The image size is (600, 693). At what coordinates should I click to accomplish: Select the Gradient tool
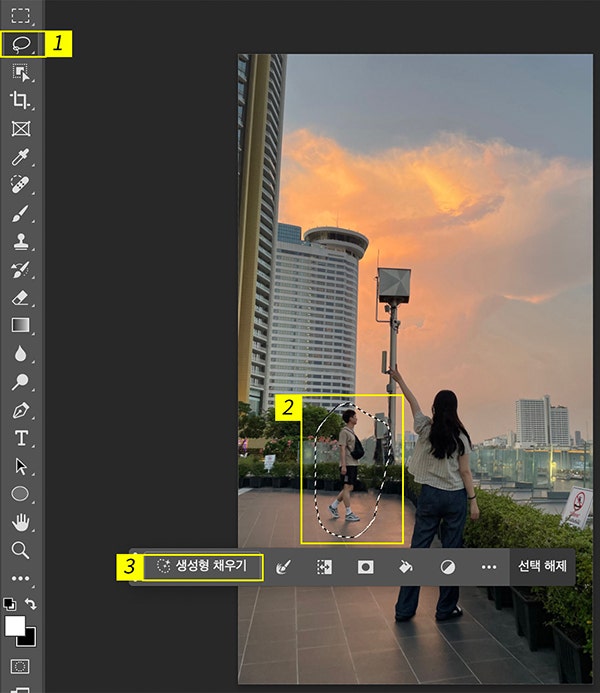[x=20, y=325]
